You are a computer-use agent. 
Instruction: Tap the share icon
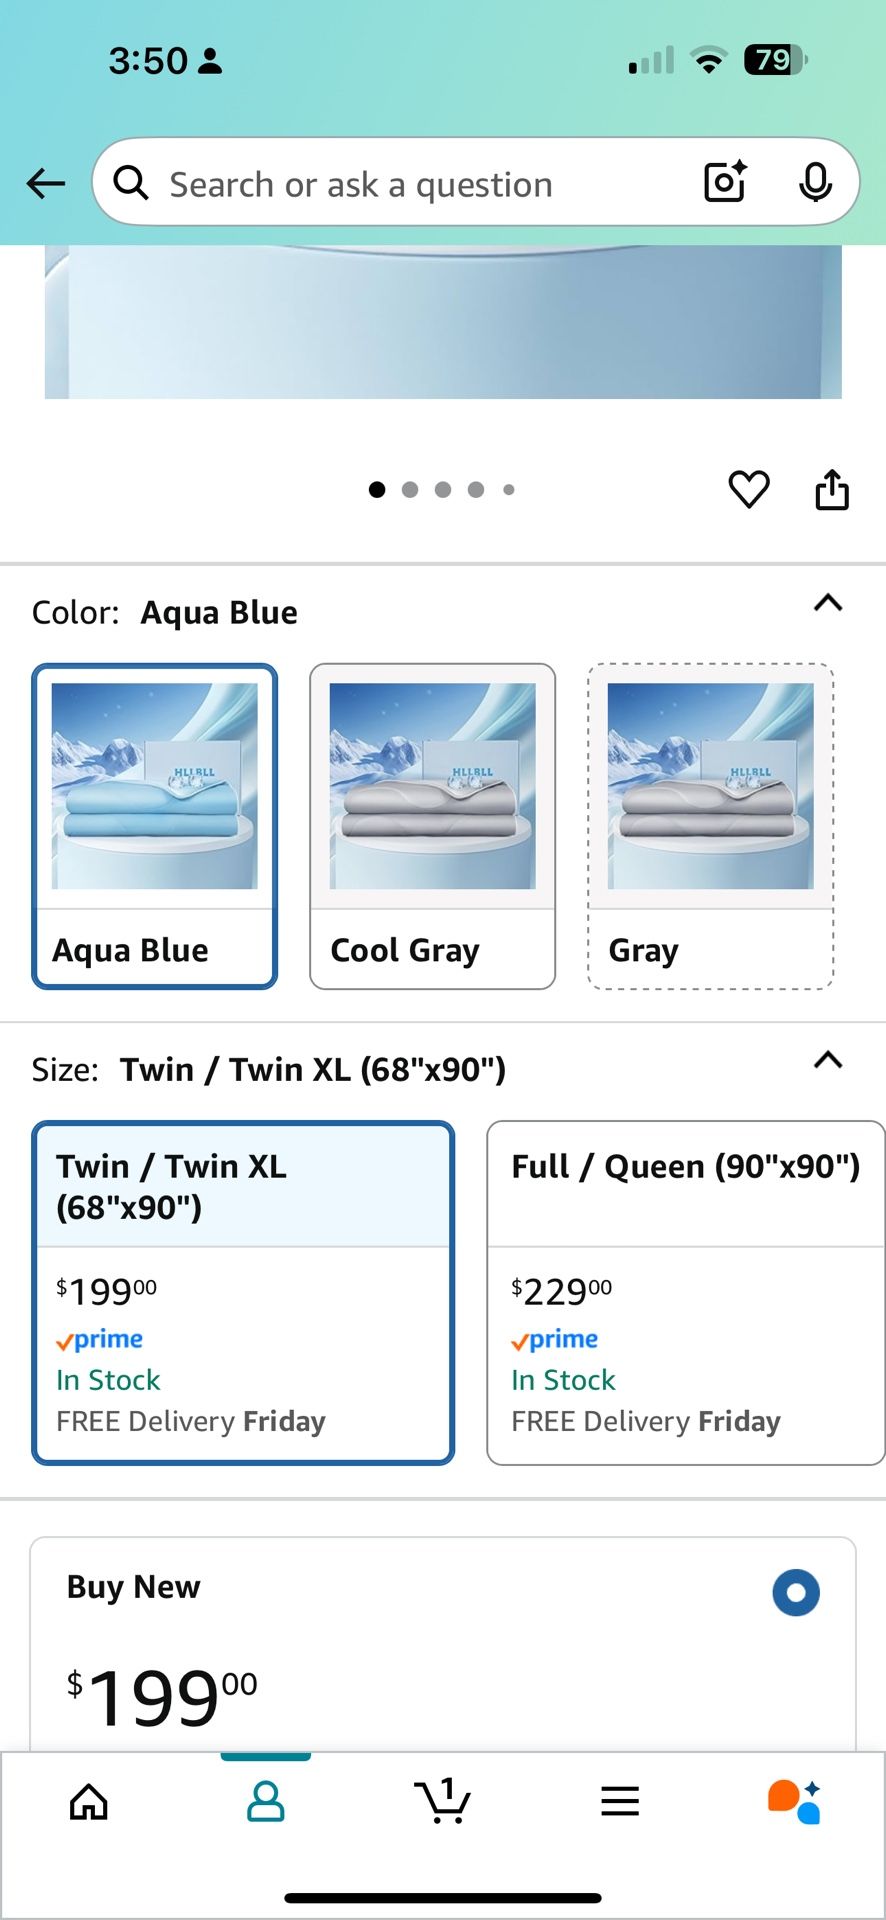tap(832, 490)
